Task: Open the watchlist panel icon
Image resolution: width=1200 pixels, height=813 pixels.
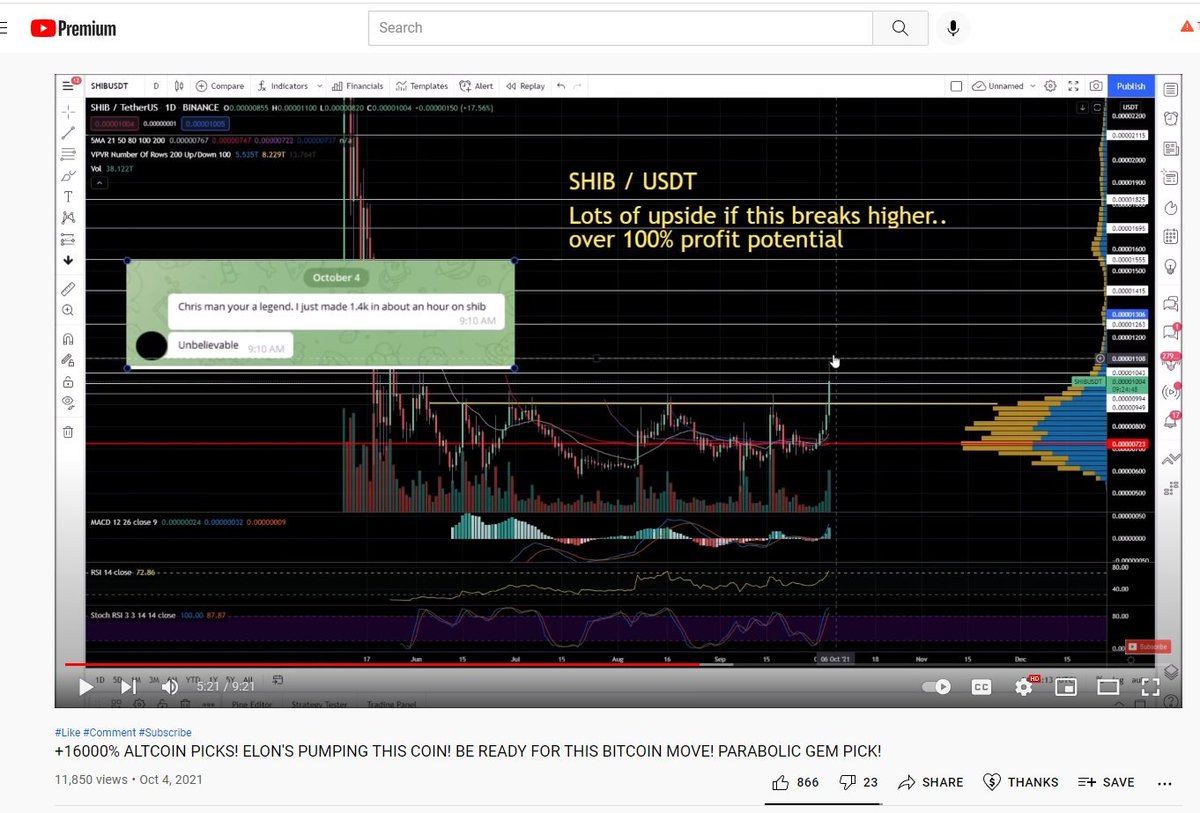Action: pos(1170,90)
